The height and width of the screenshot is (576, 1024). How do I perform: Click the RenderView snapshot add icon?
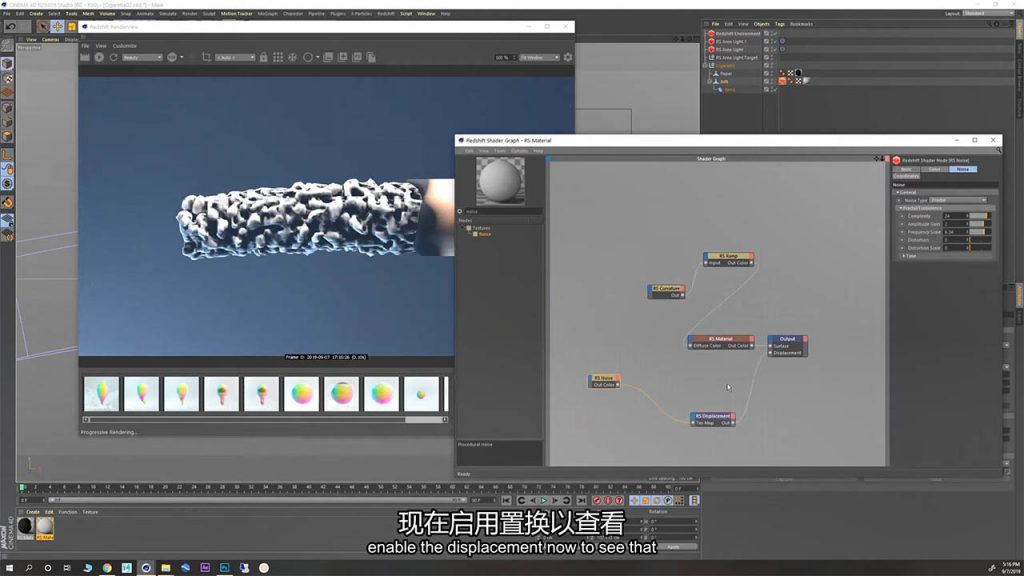click(x=343, y=57)
